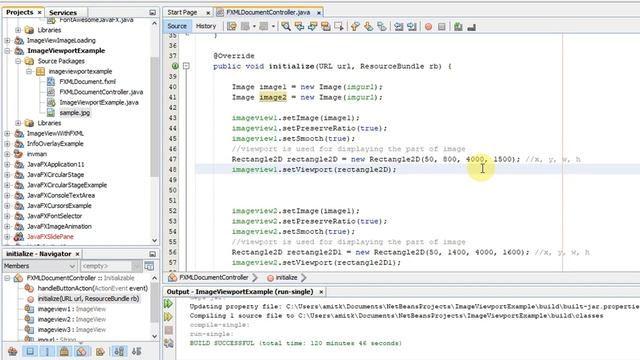This screenshot has height=360, width=640.
Task: Switch to the History view
Action: click(x=206, y=26)
